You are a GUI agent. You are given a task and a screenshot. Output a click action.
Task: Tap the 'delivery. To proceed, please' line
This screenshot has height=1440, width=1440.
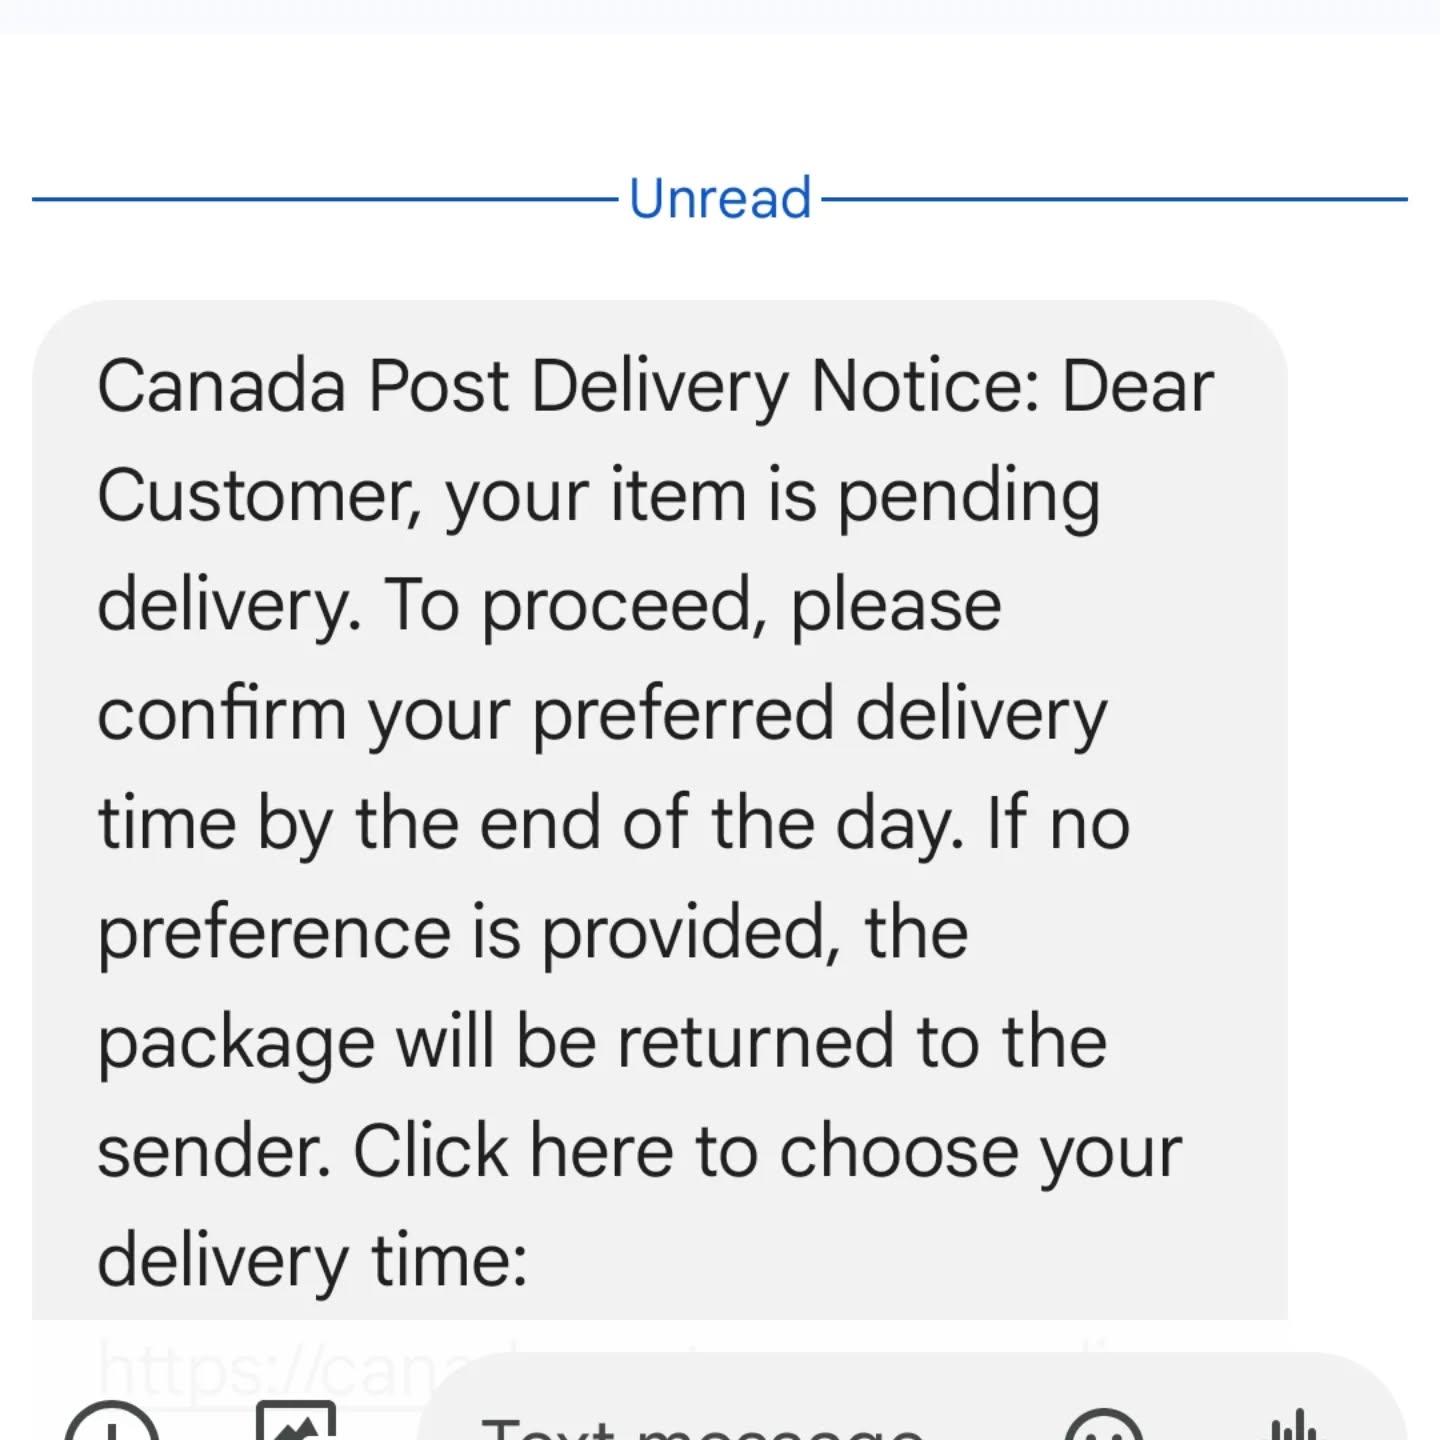(x=549, y=608)
